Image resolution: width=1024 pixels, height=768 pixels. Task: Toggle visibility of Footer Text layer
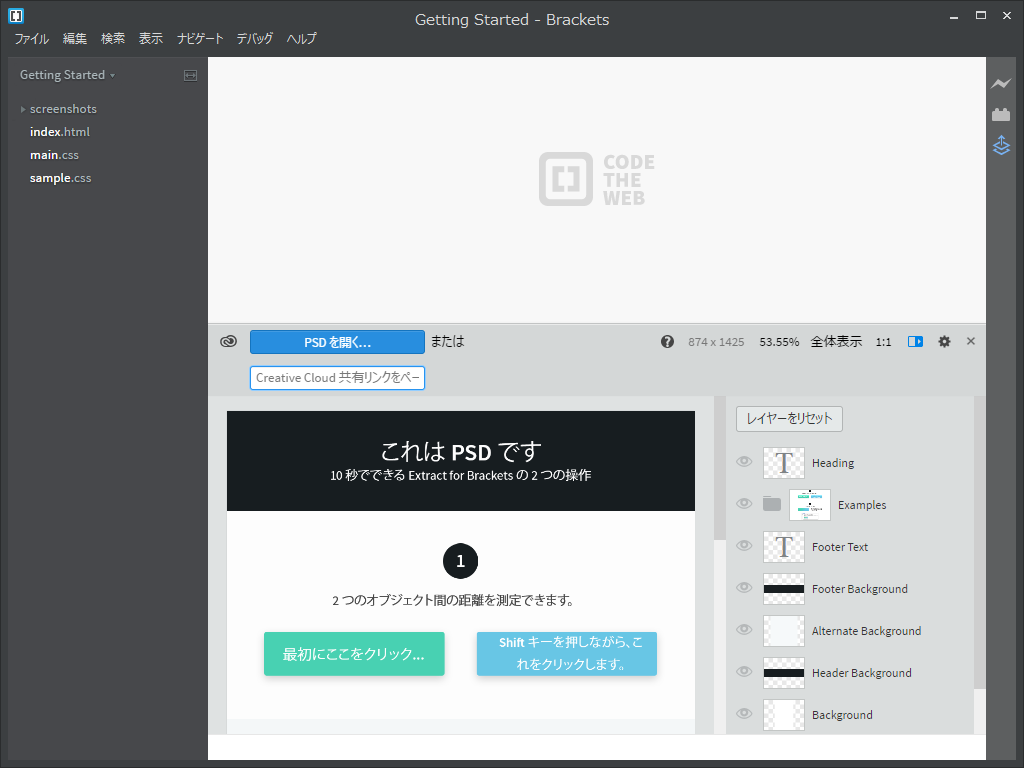[x=743, y=545]
